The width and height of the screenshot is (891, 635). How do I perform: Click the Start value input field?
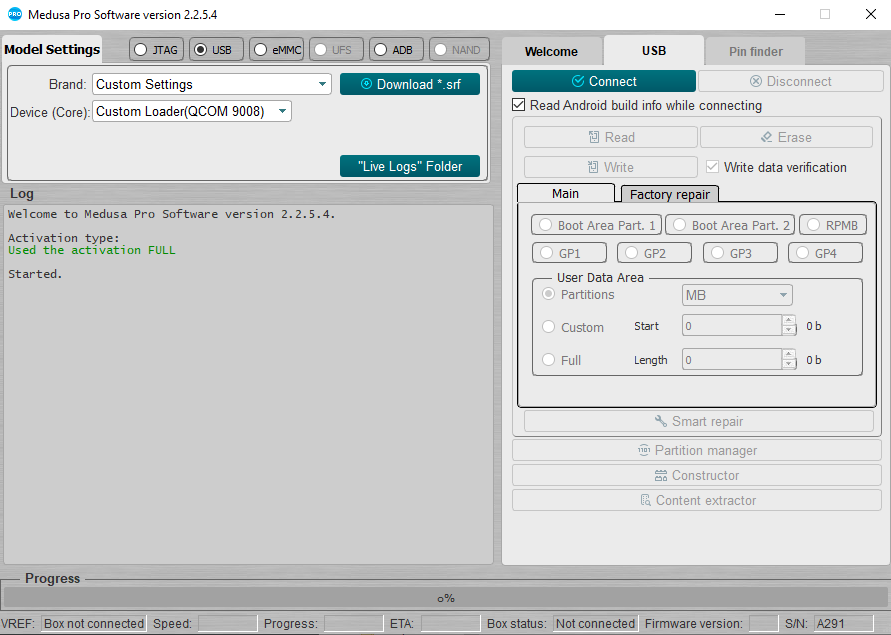[732, 326]
